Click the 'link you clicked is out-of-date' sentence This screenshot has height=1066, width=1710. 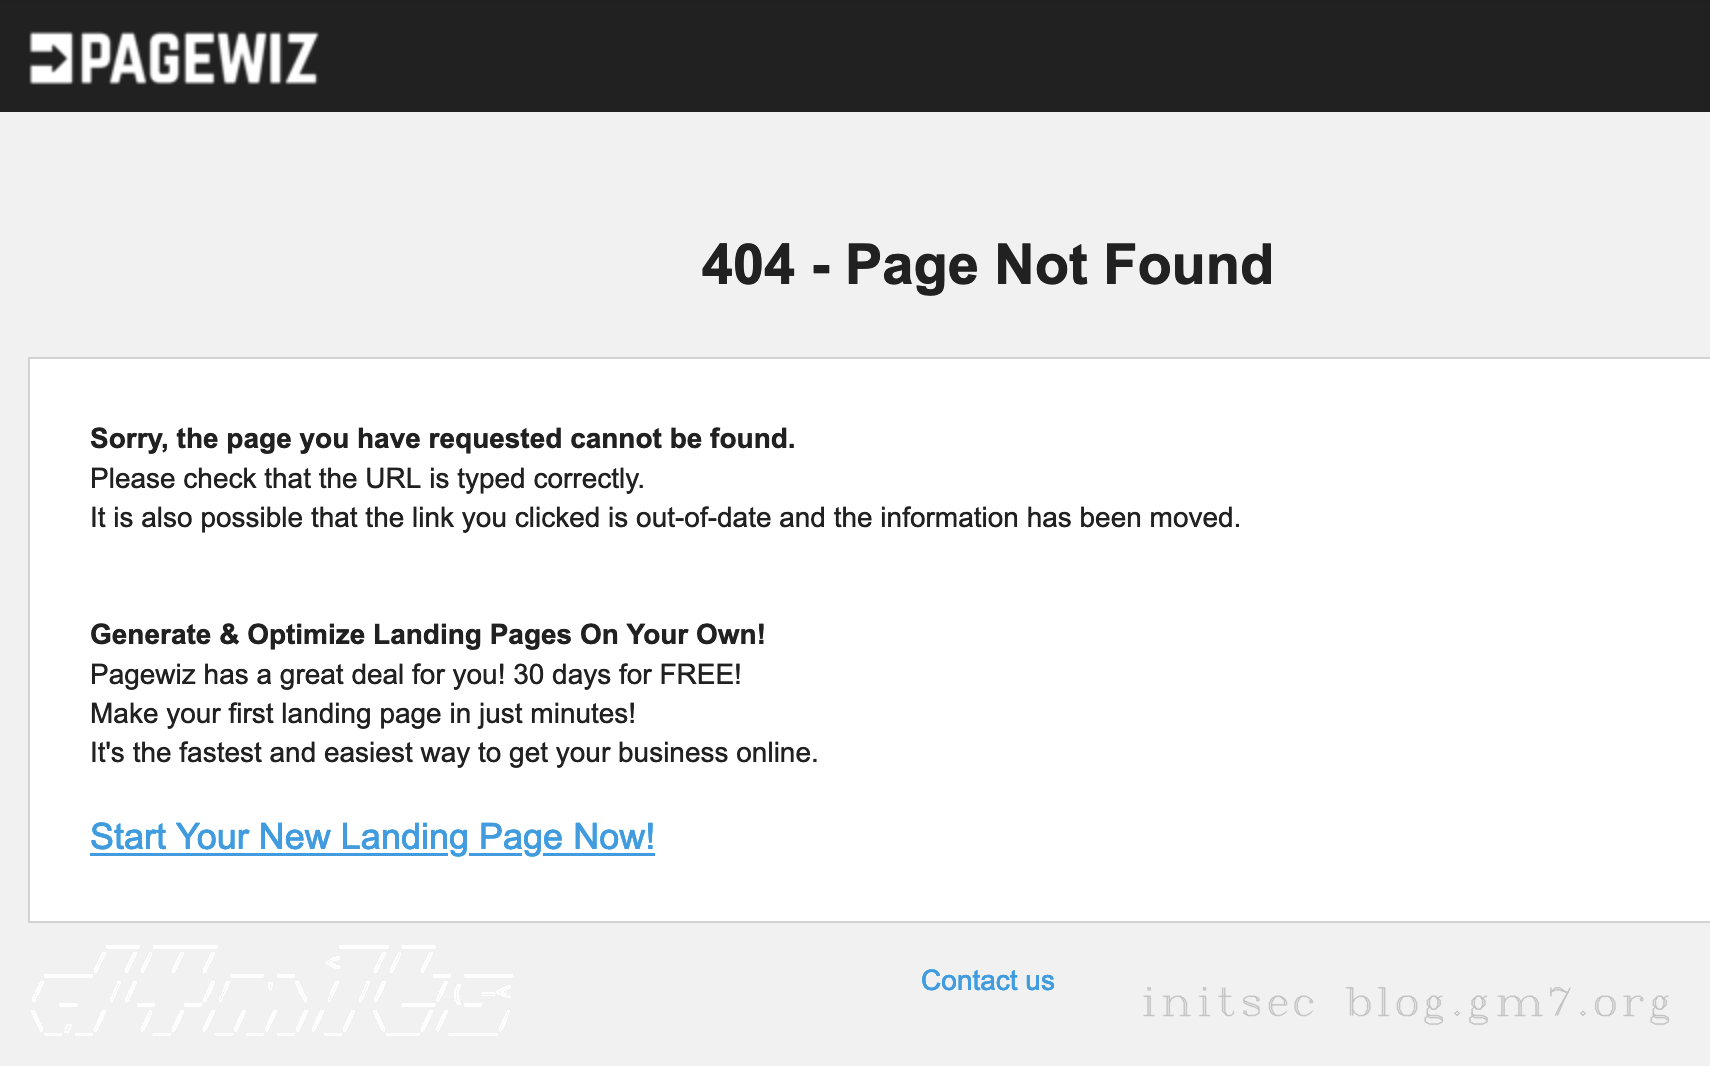pos(665,517)
